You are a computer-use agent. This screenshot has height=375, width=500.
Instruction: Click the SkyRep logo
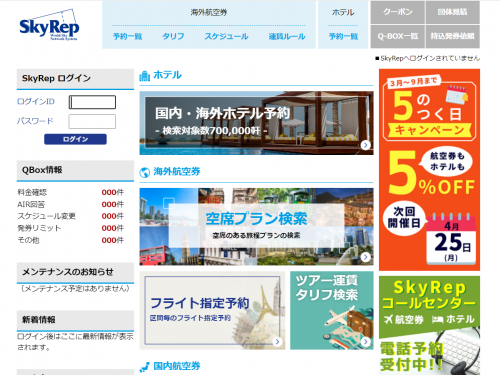49,26
